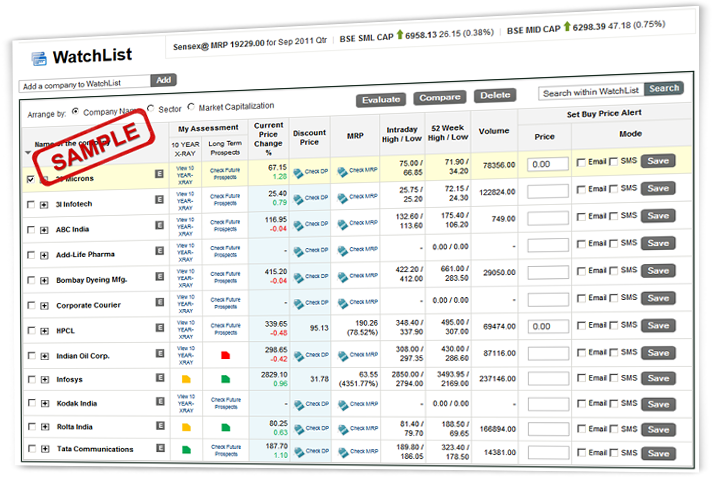Viewport: 712px width, 477px height.
Task: Expand the Corporate Courier row
Action: pyautogui.click(x=44, y=306)
